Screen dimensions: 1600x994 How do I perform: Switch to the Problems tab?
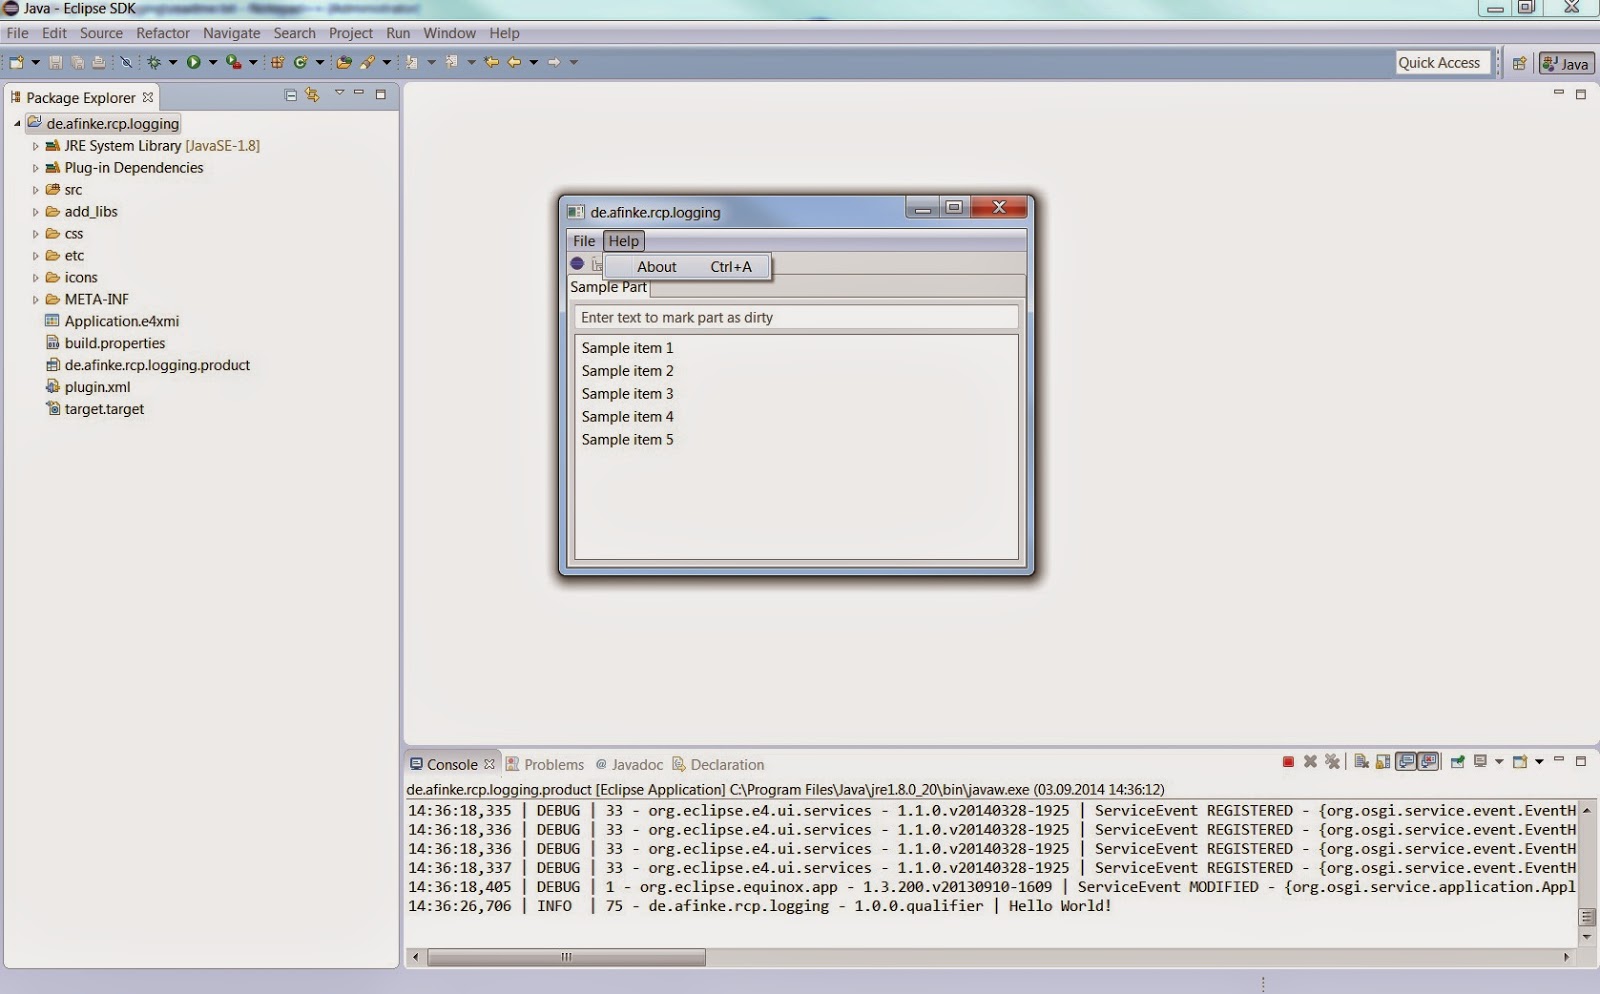click(x=545, y=764)
